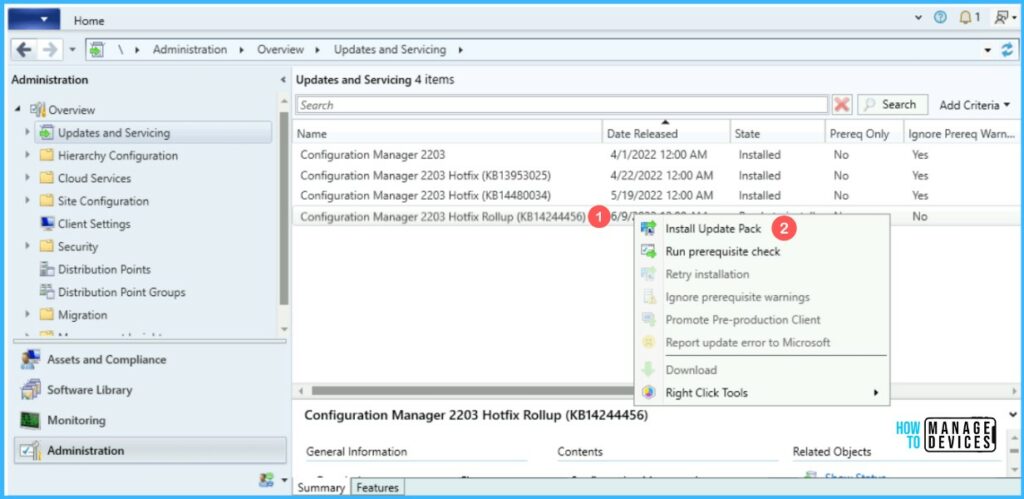Select Hotfix KB13953025 row

(x=657, y=175)
